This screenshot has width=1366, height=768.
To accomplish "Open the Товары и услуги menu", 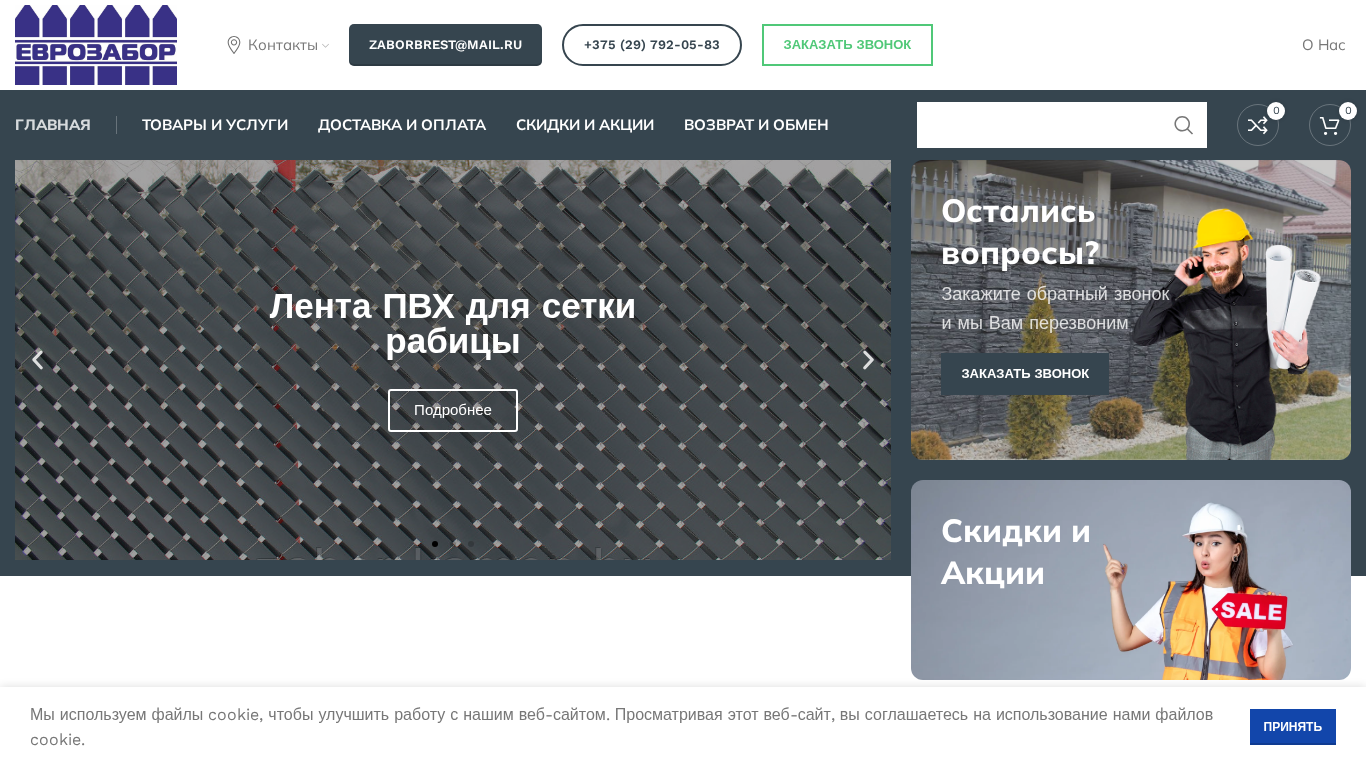I will tap(215, 125).
